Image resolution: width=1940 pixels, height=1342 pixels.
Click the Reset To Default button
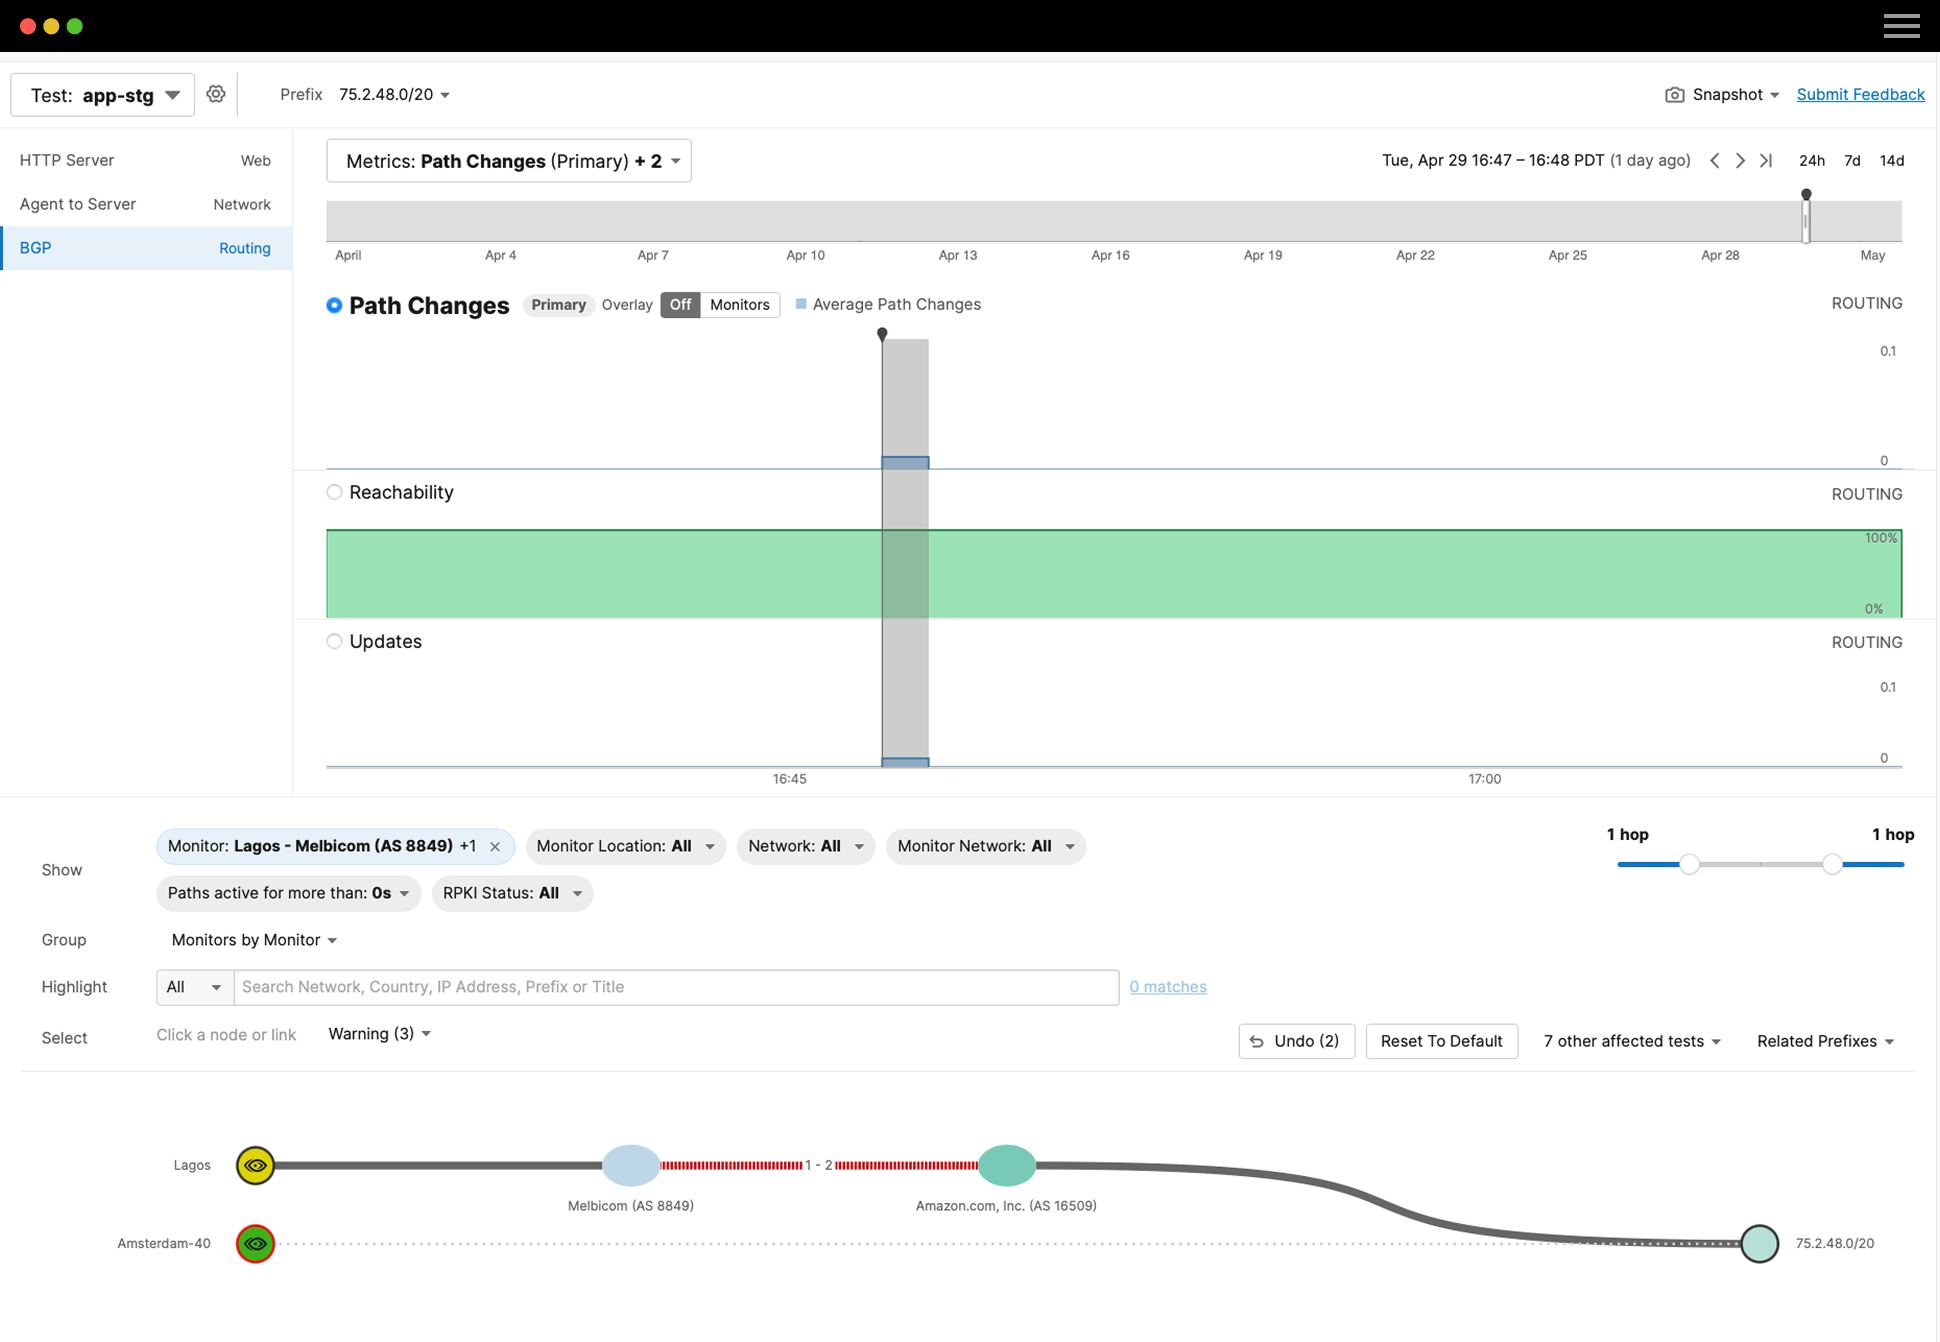click(1440, 1041)
